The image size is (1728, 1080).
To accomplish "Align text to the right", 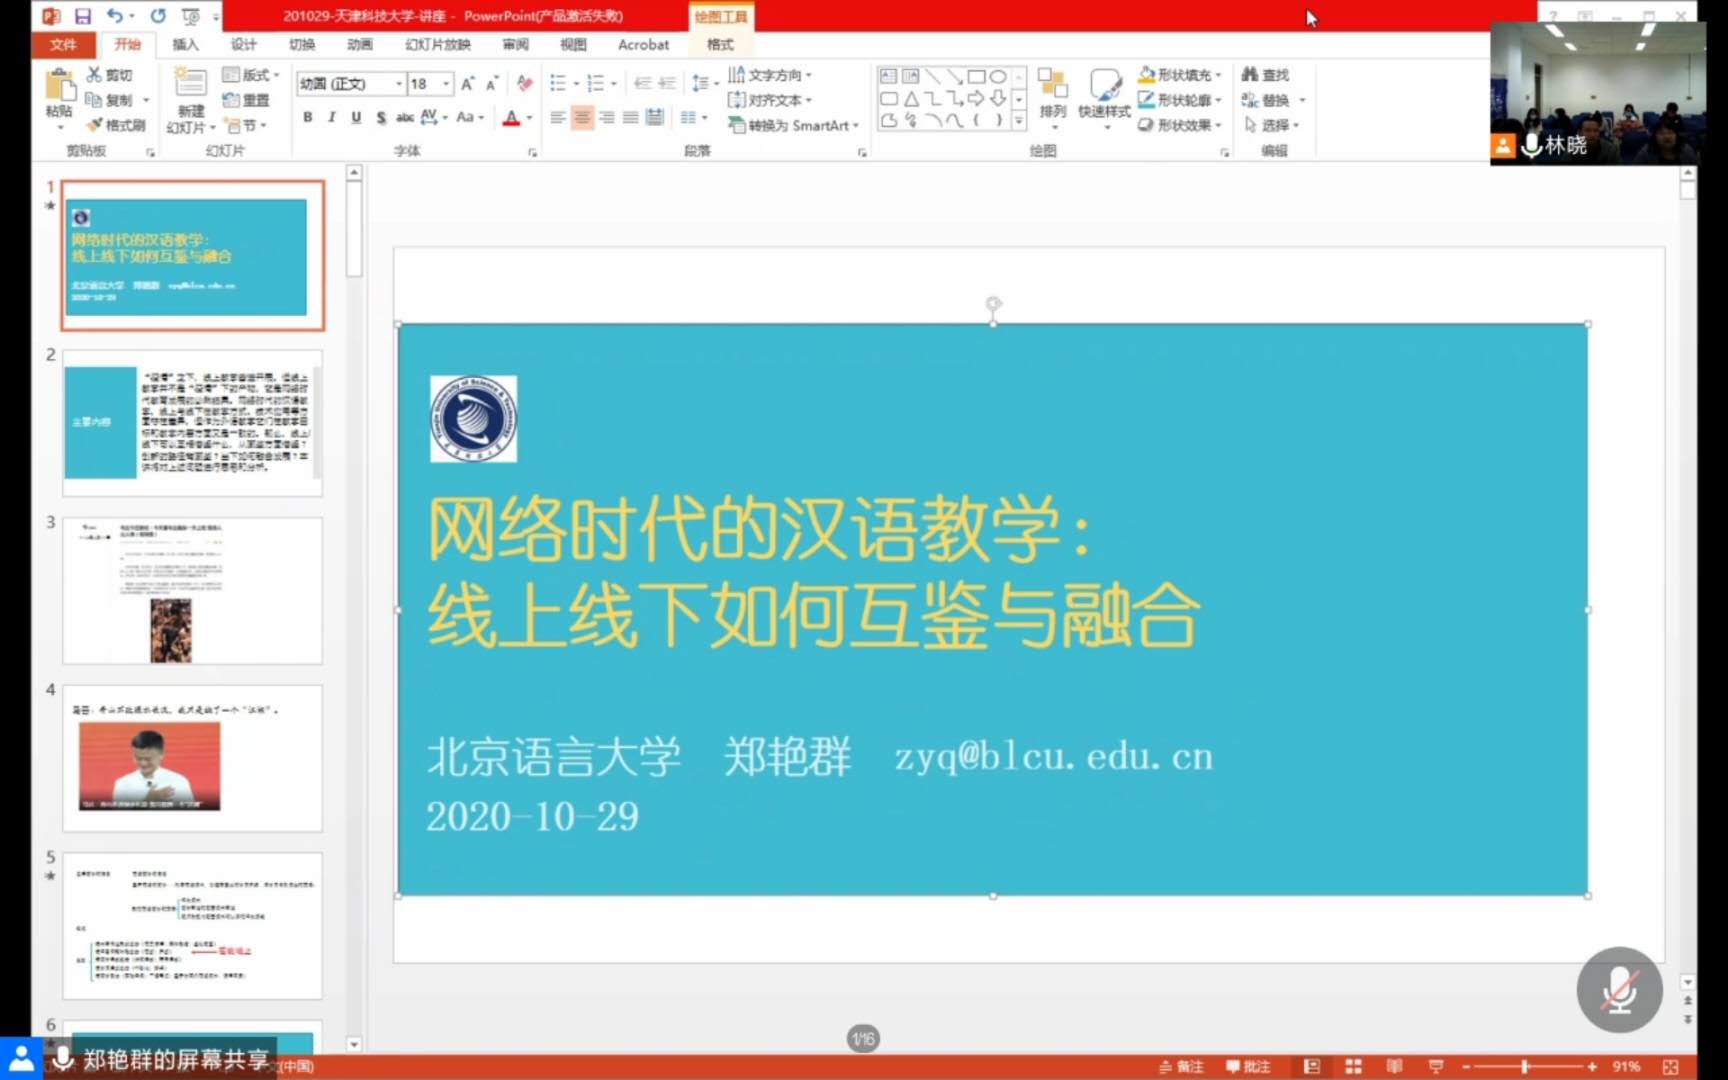I will pyautogui.click(x=607, y=118).
